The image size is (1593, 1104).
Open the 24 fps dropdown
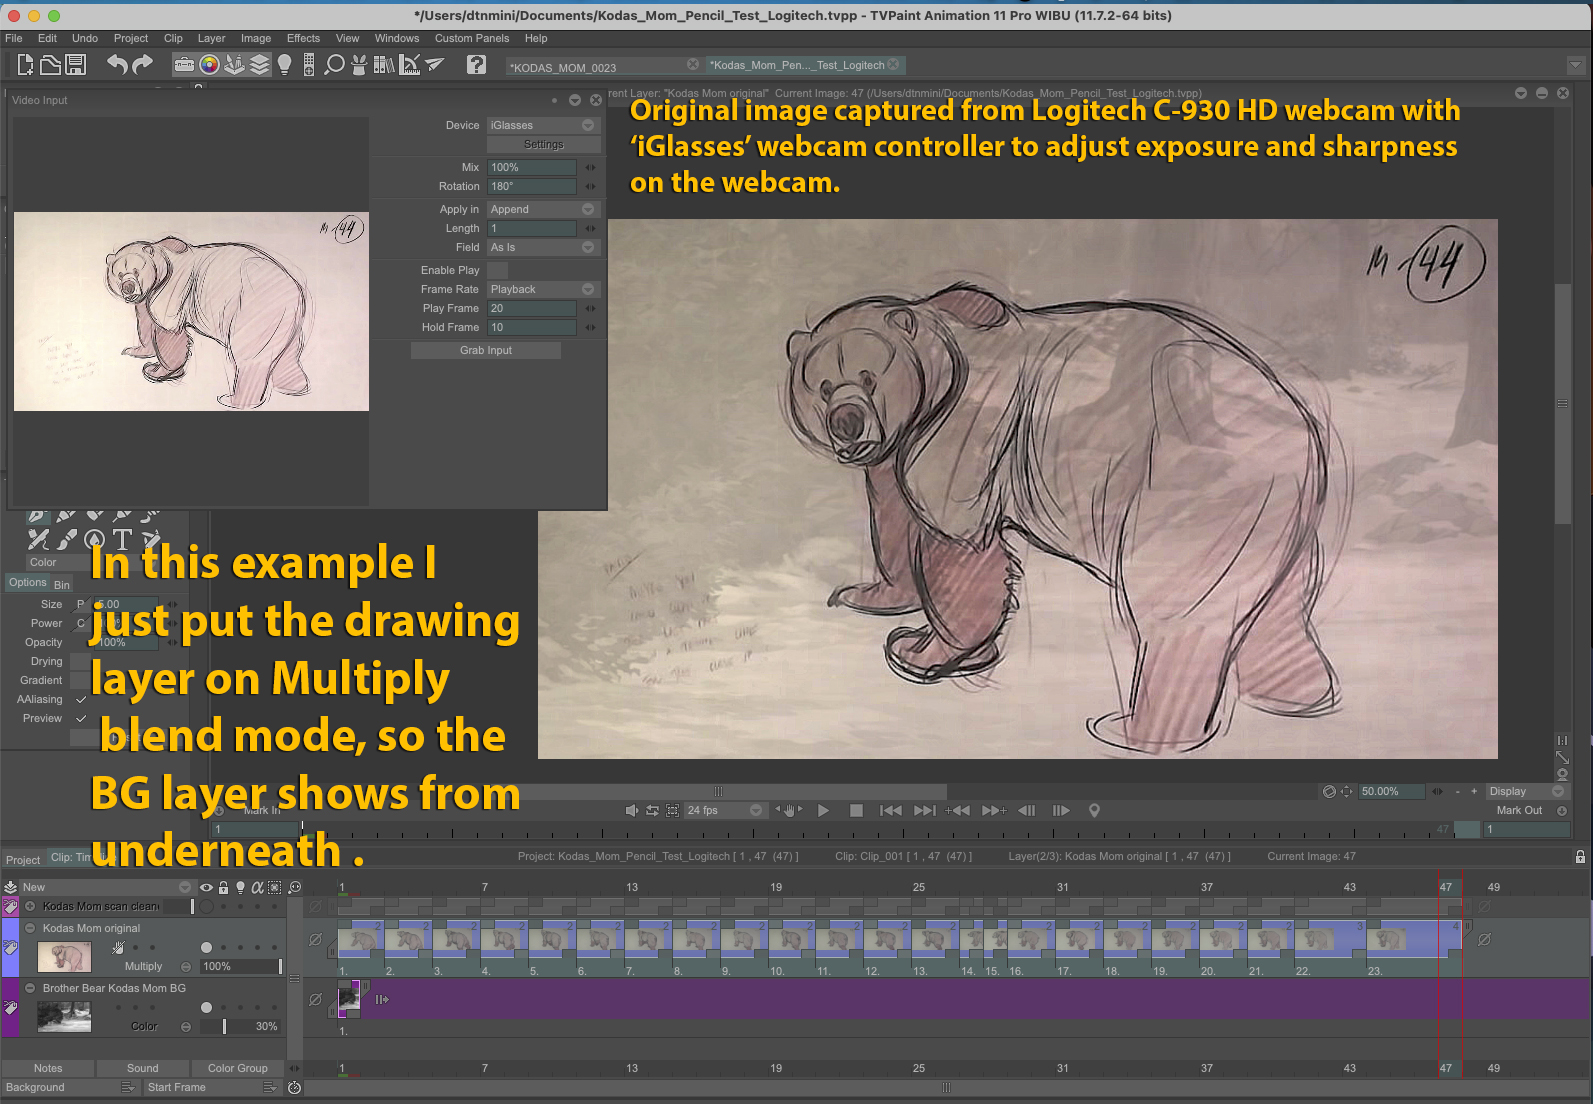tap(724, 810)
